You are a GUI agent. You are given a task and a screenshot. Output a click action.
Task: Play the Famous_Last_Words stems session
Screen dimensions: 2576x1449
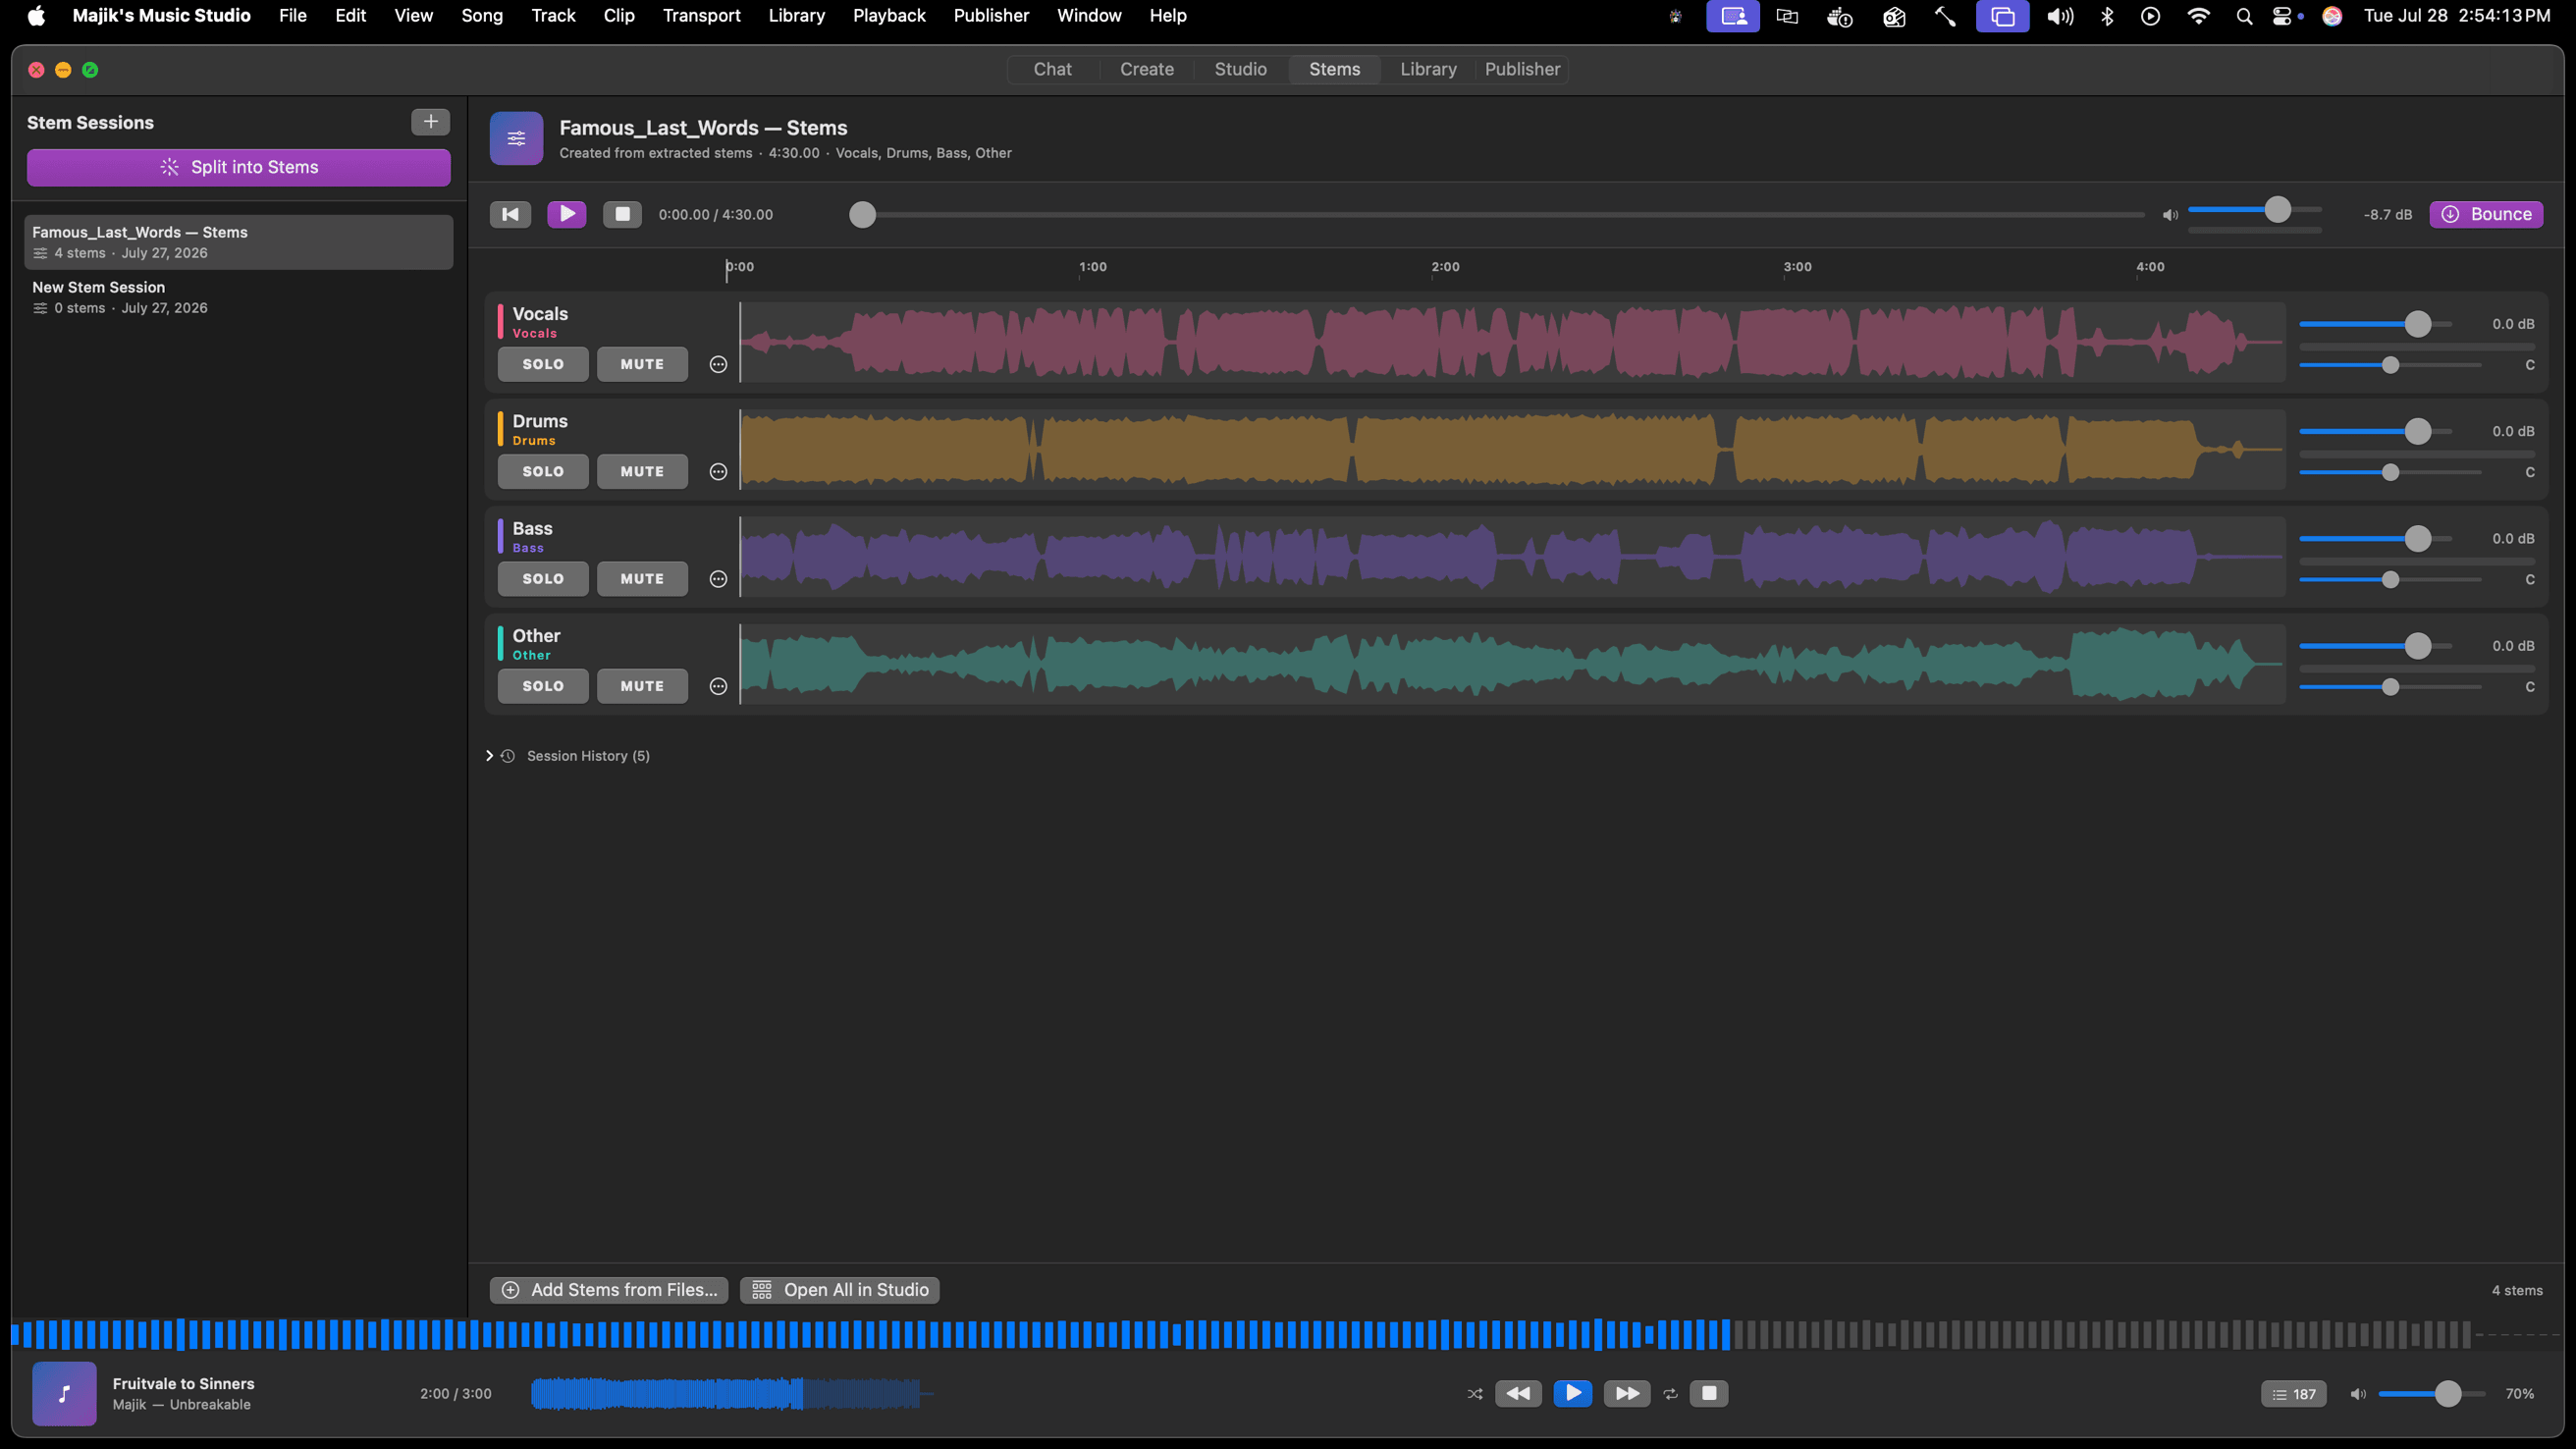(566, 214)
